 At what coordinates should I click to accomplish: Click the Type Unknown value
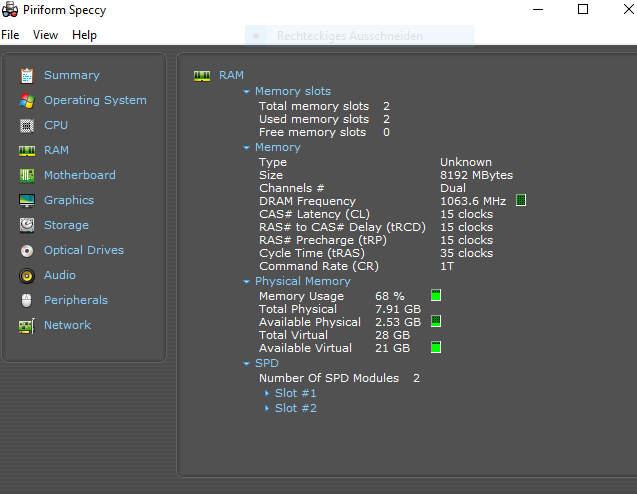(x=466, y=162)
